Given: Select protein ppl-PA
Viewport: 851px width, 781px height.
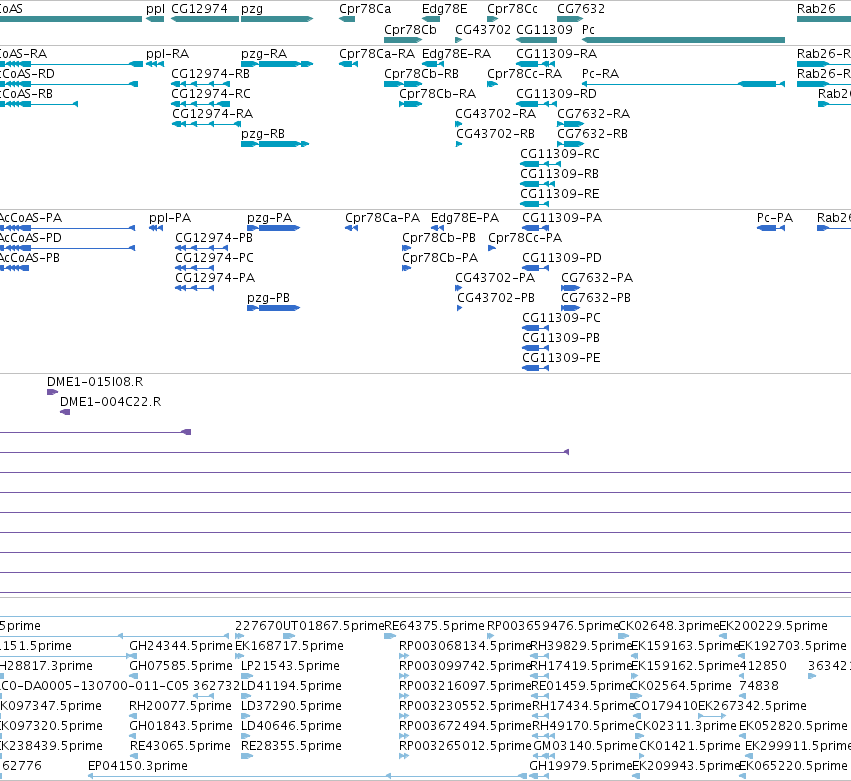Looking at the screenshot, I should point(170,218).
